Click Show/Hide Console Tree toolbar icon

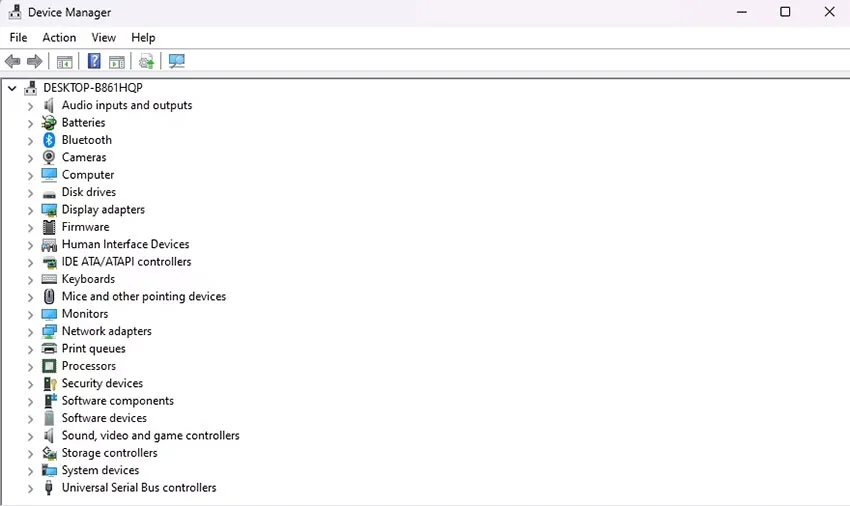65,62
